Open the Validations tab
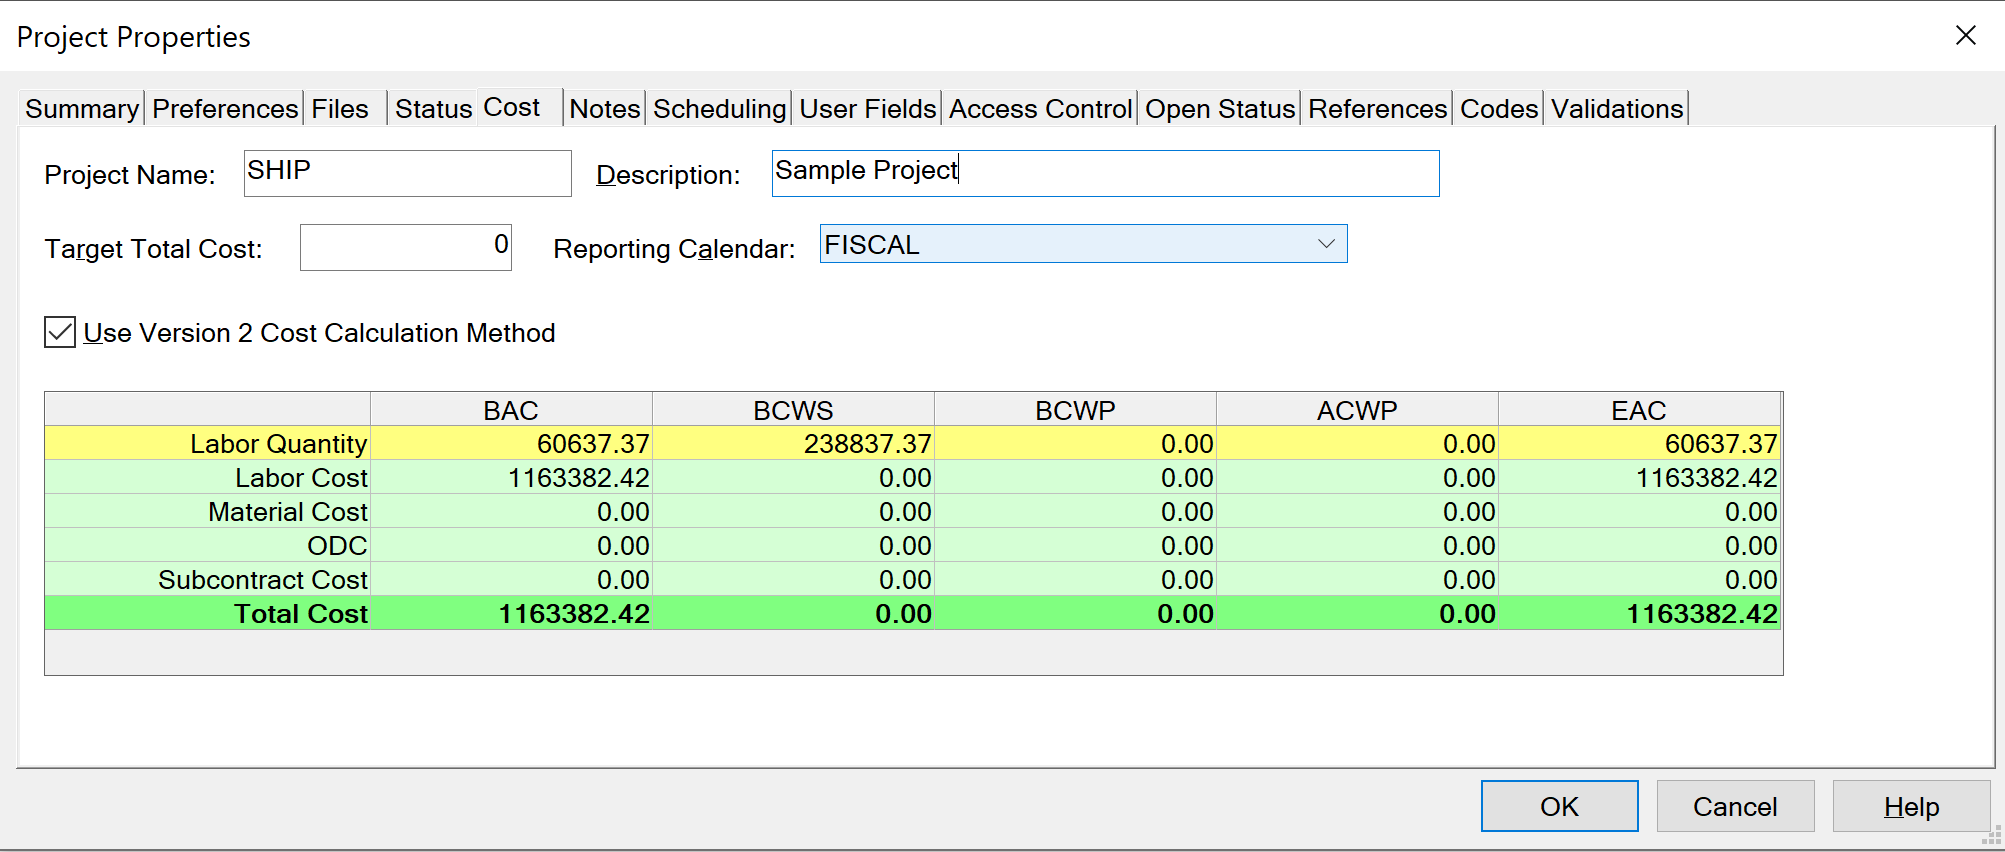The height and width of the screenshot is (852, 2005). click(1617, 108)
